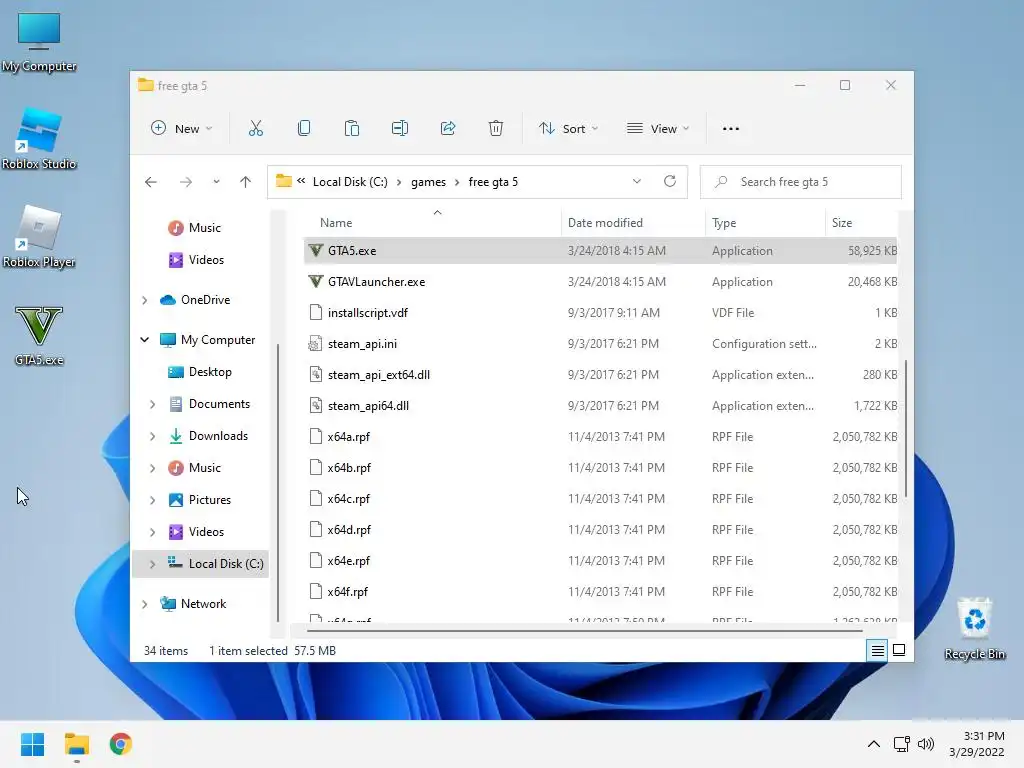This screenshot has height=768, width=1024.
Task: Select GTAVLauncher.exe file
Action: click(x=600, y=281)
